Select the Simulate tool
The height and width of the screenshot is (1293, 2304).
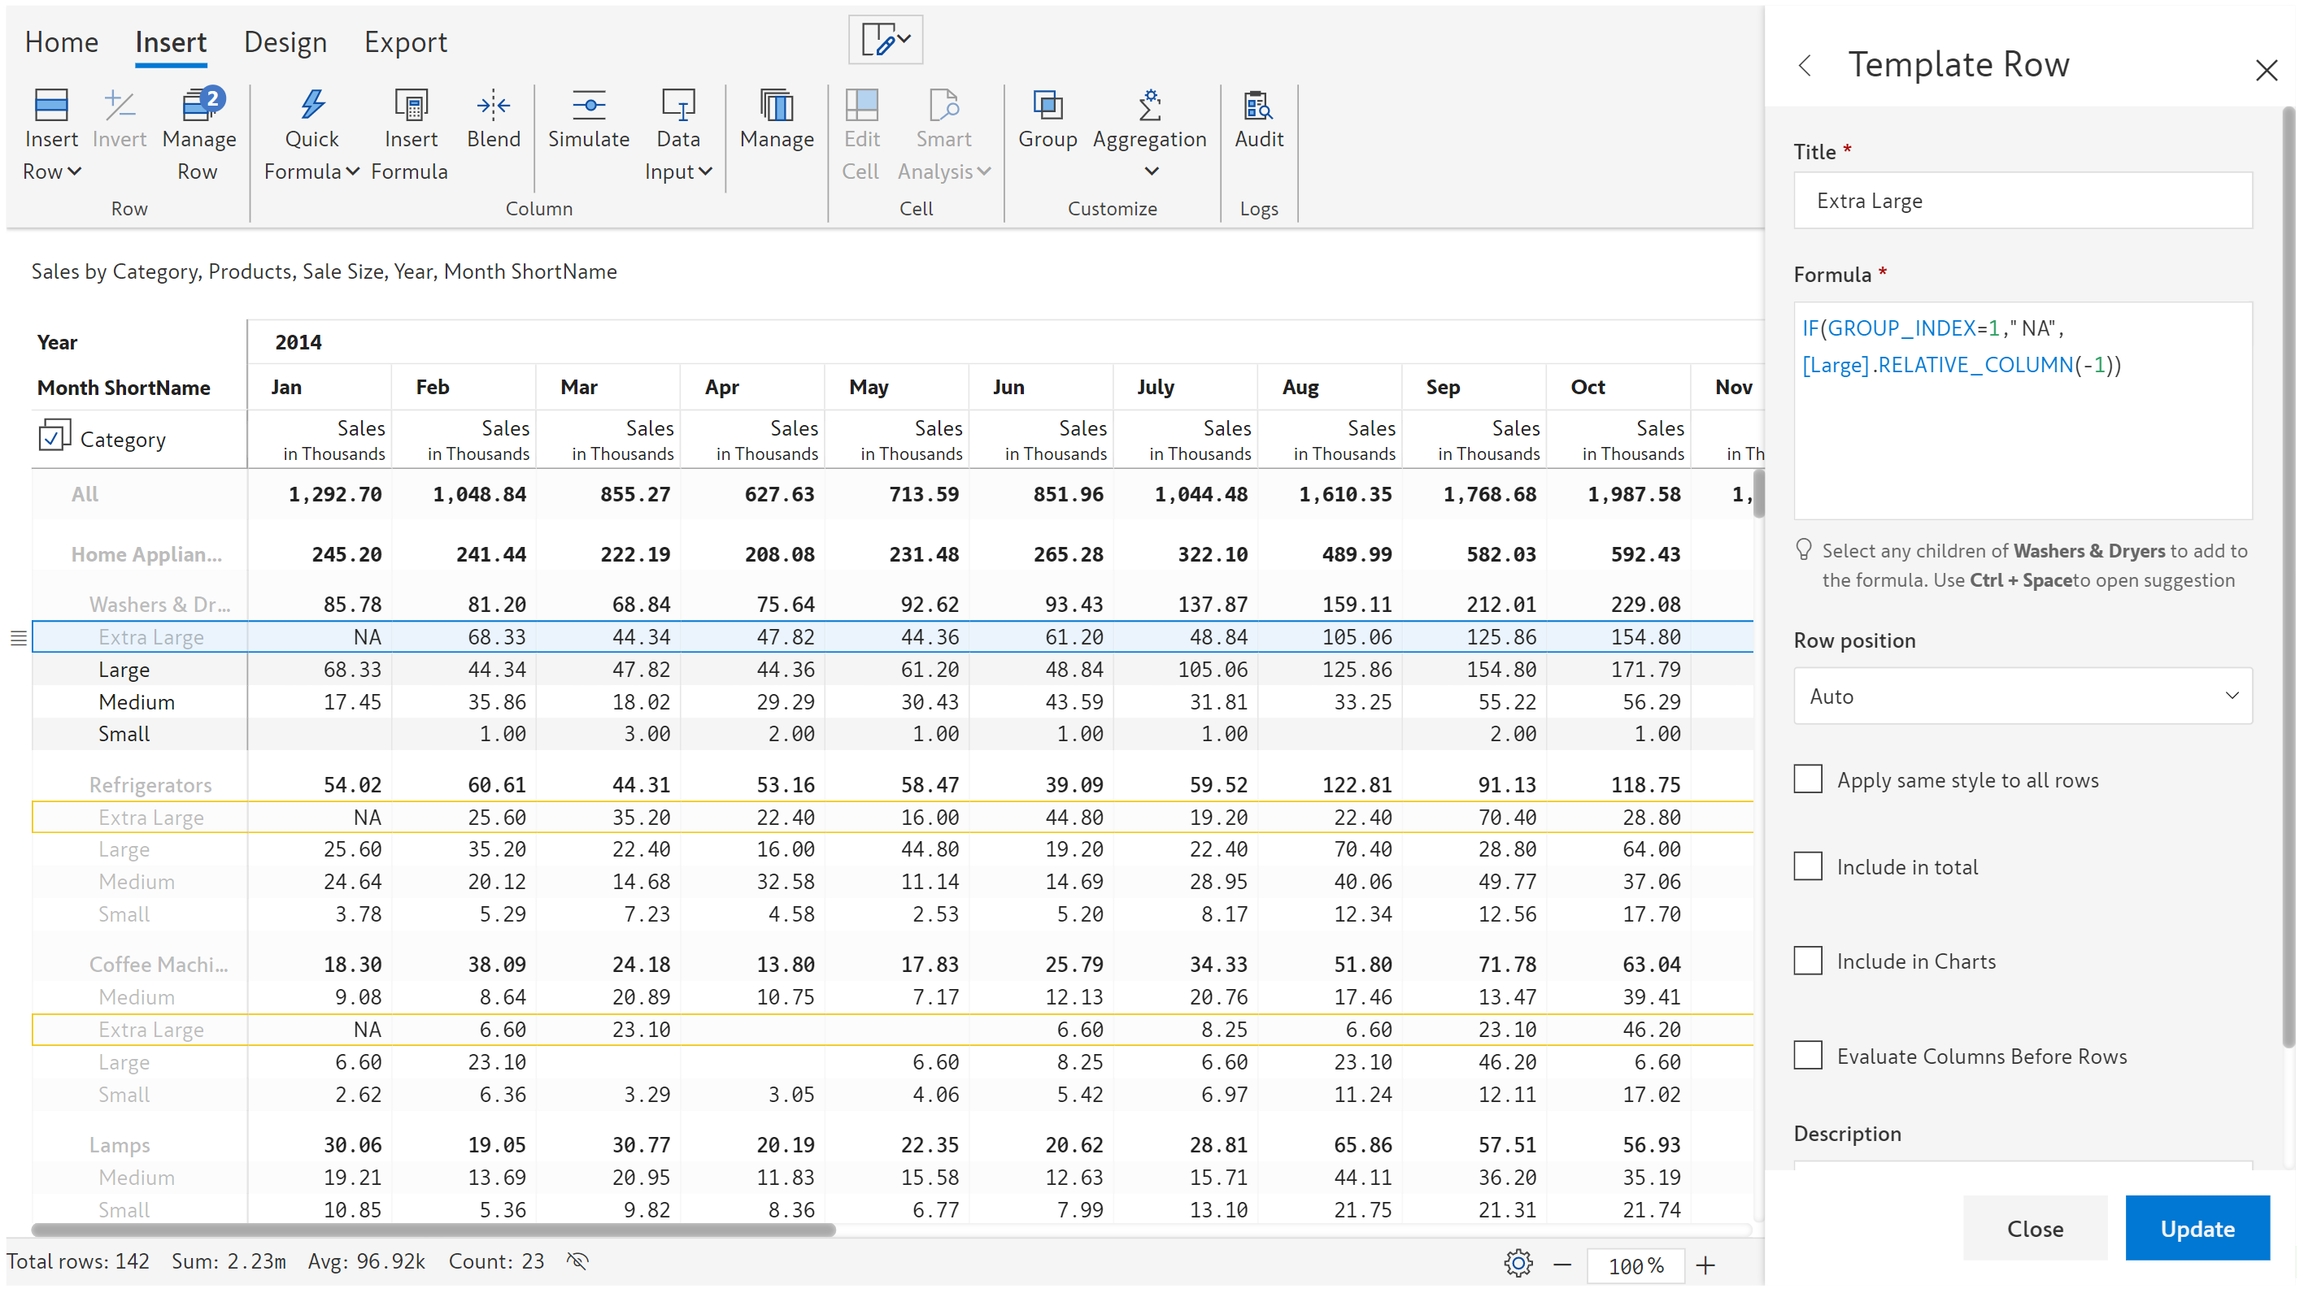(x=588, y=106)
